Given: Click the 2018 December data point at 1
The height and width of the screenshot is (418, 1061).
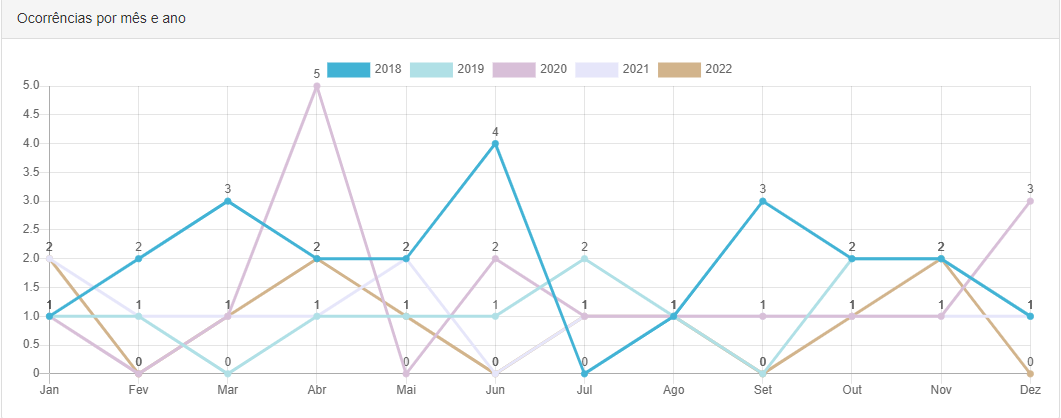Looking at the screenshot, I should (1030, 316).
